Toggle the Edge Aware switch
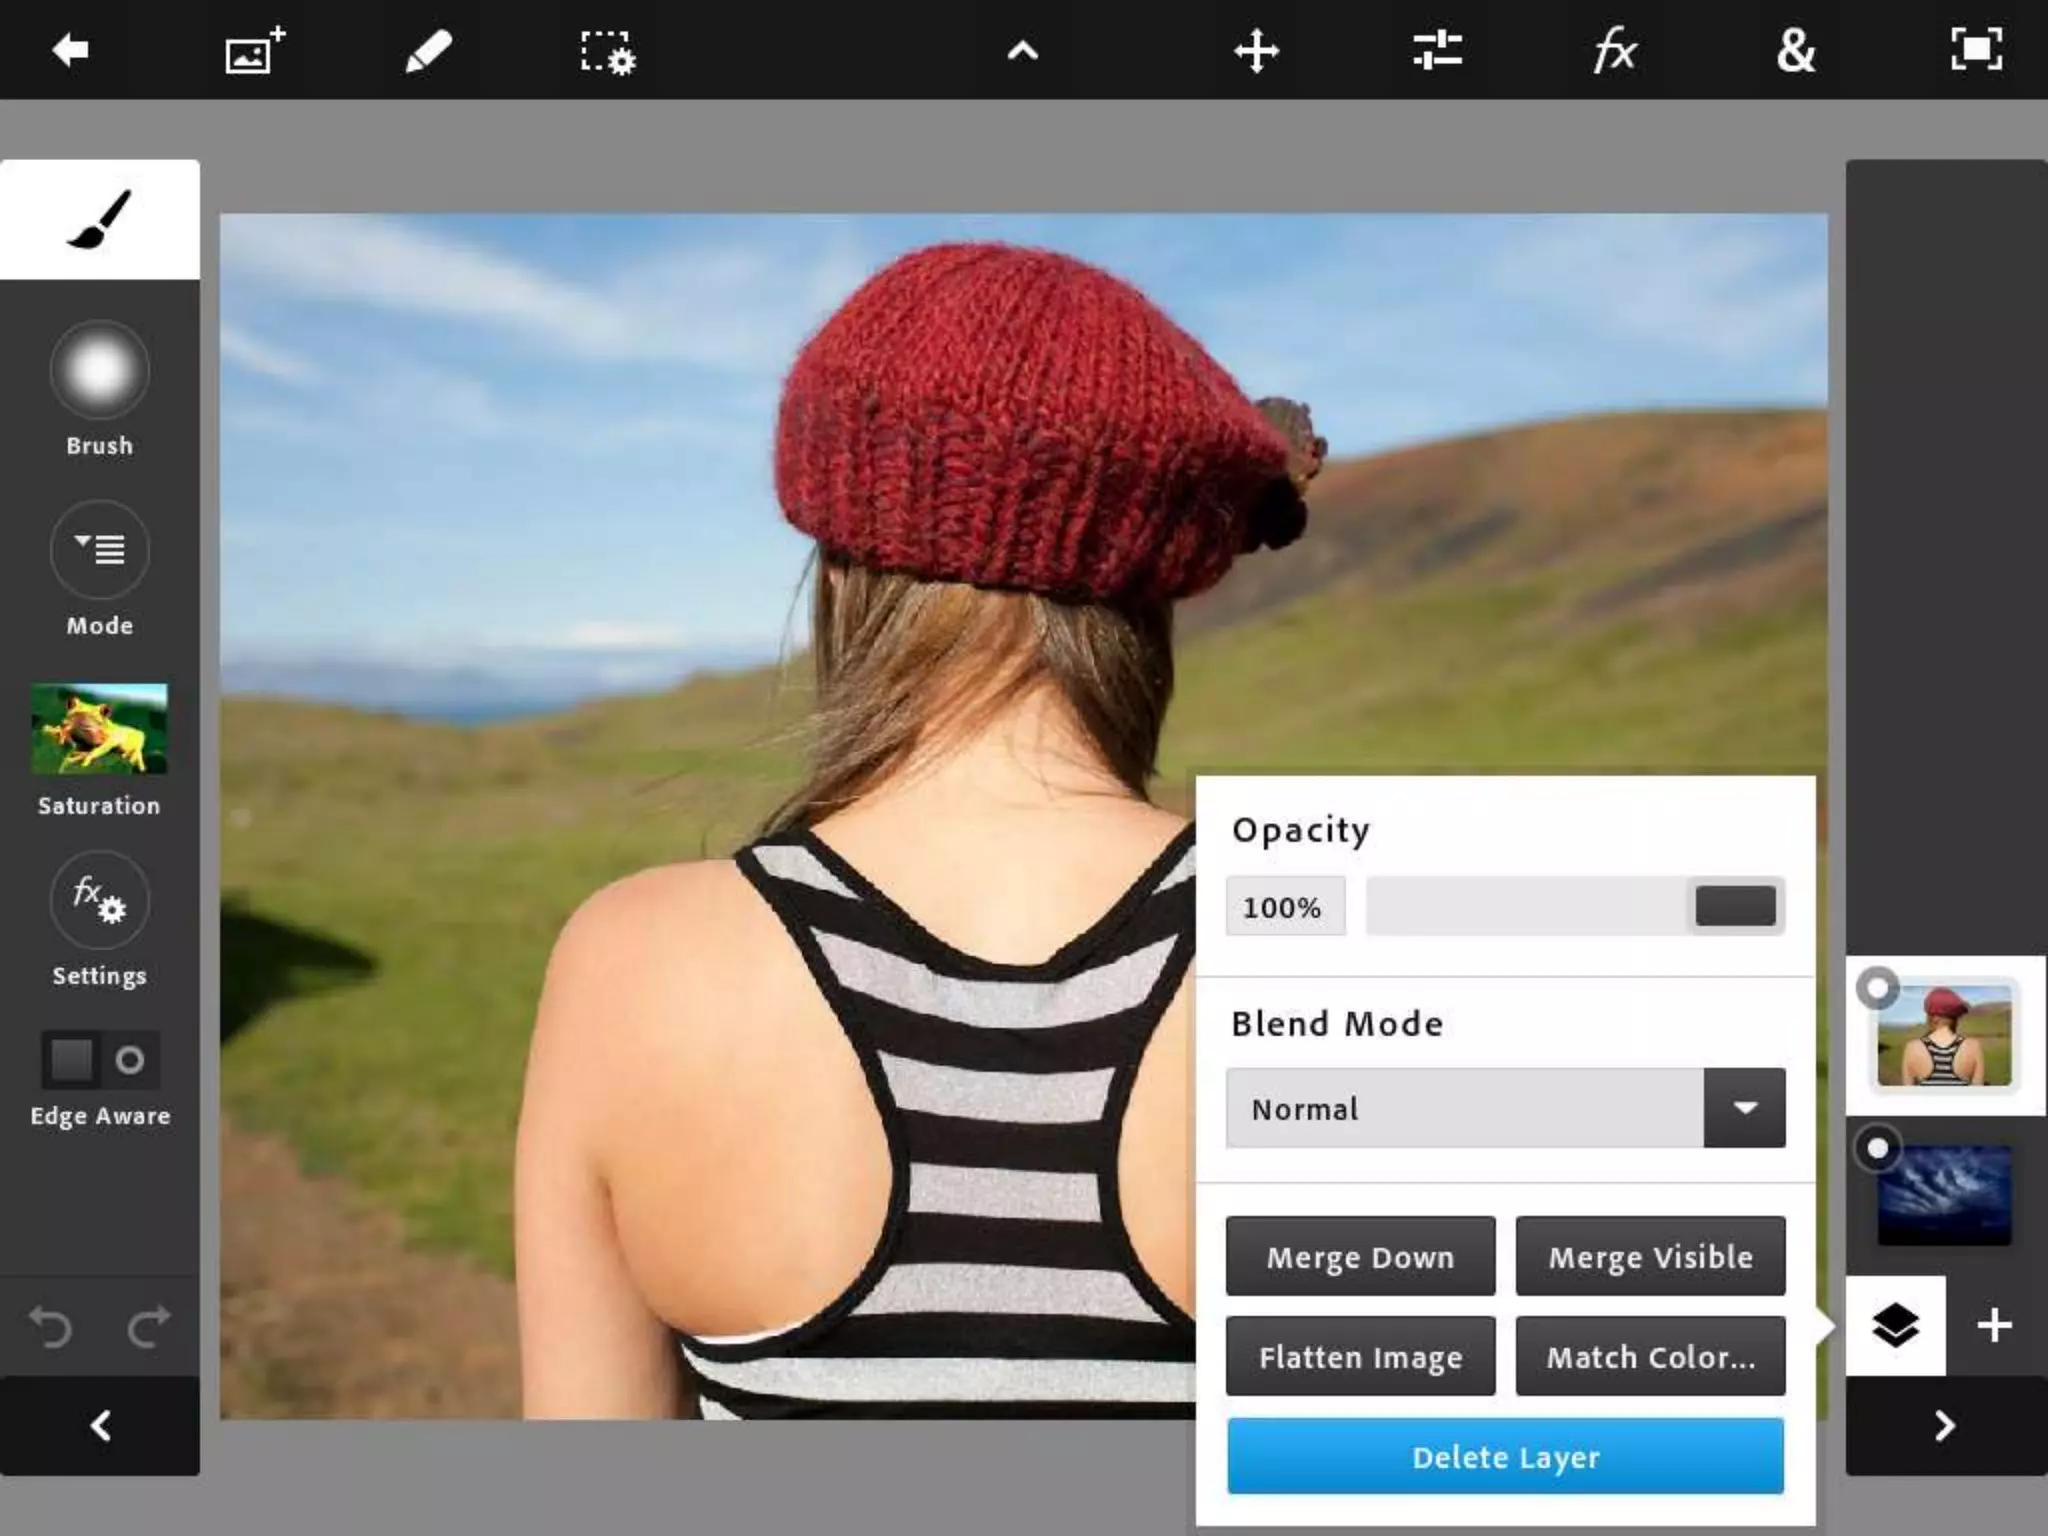 click(x=100, y=1059)
